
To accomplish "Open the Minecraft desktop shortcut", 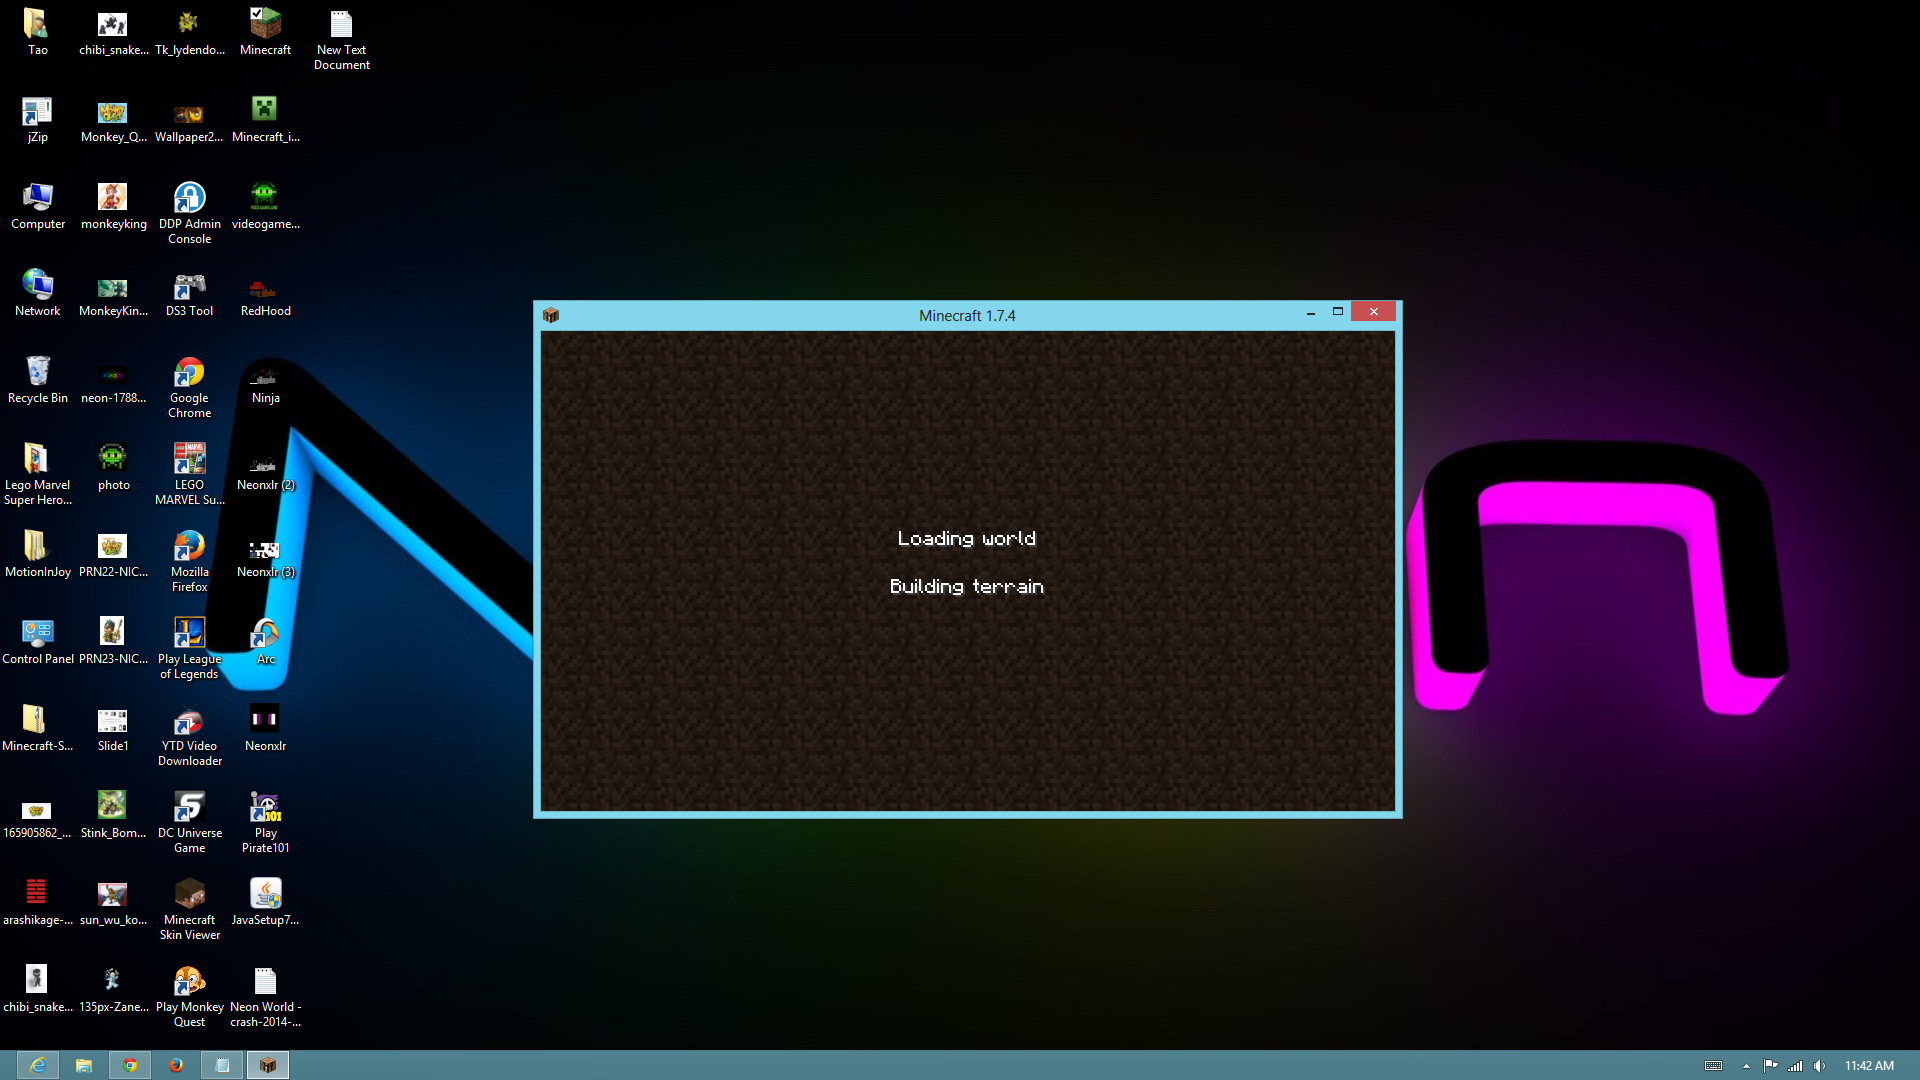I will click(x=265, y=25).
